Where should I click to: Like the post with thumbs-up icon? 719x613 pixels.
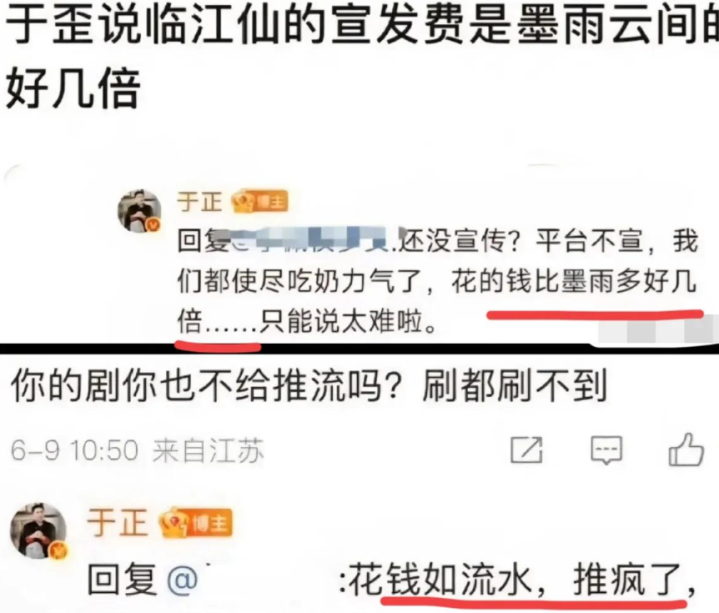tap(686, 449)
